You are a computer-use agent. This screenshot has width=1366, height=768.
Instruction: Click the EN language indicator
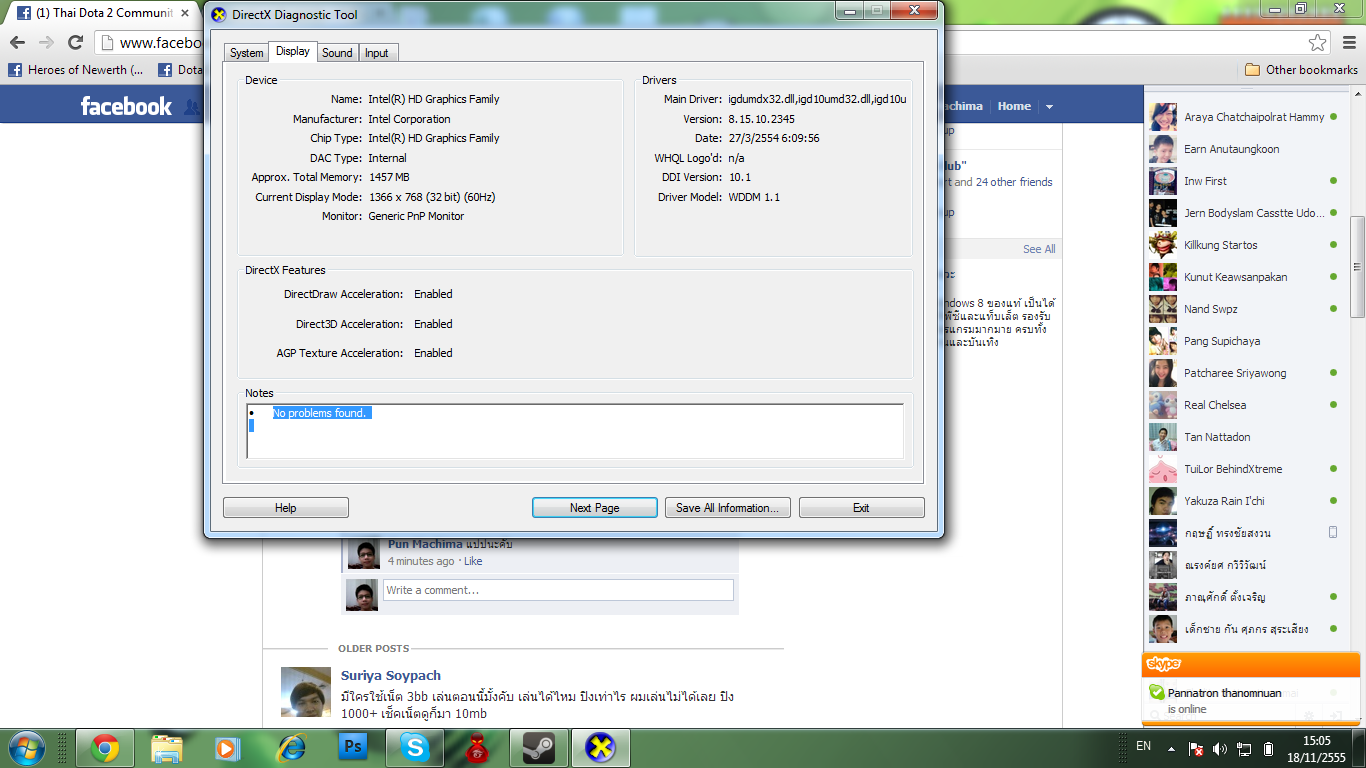click(x=1143, y=746)
